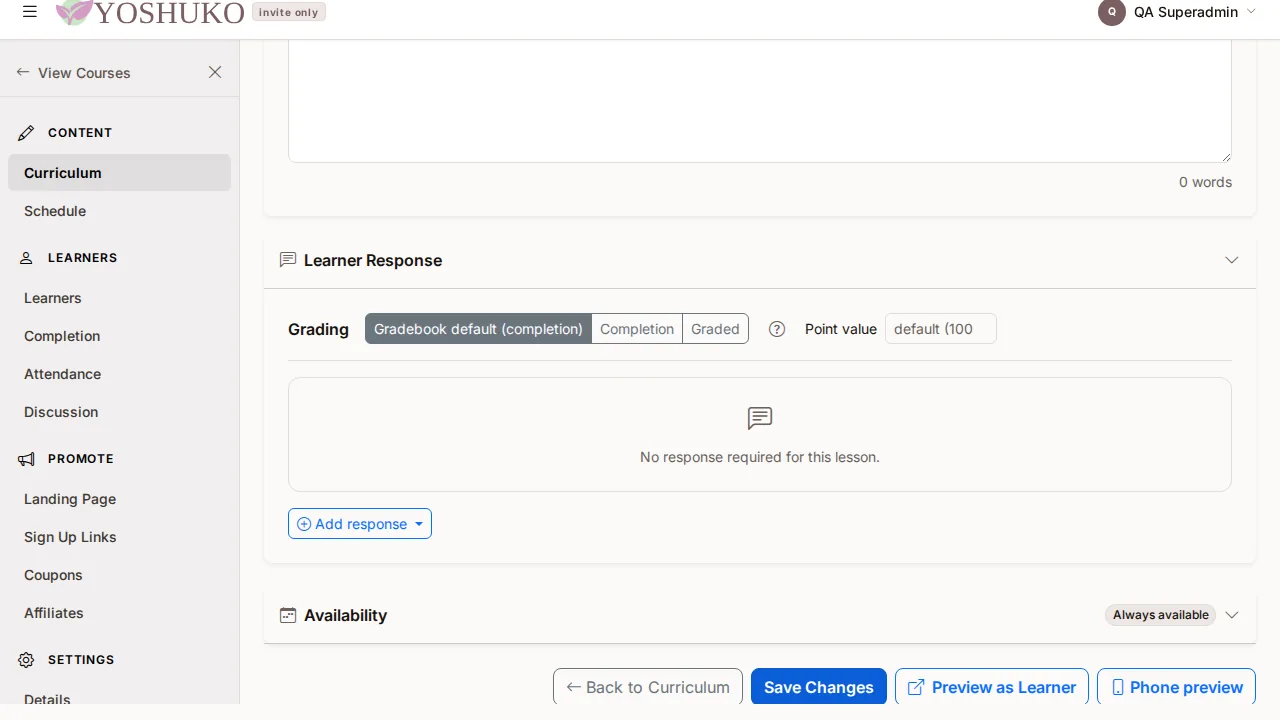Click the QA Superadmin avatar

pyautogui.click(x=1111, y=12)
